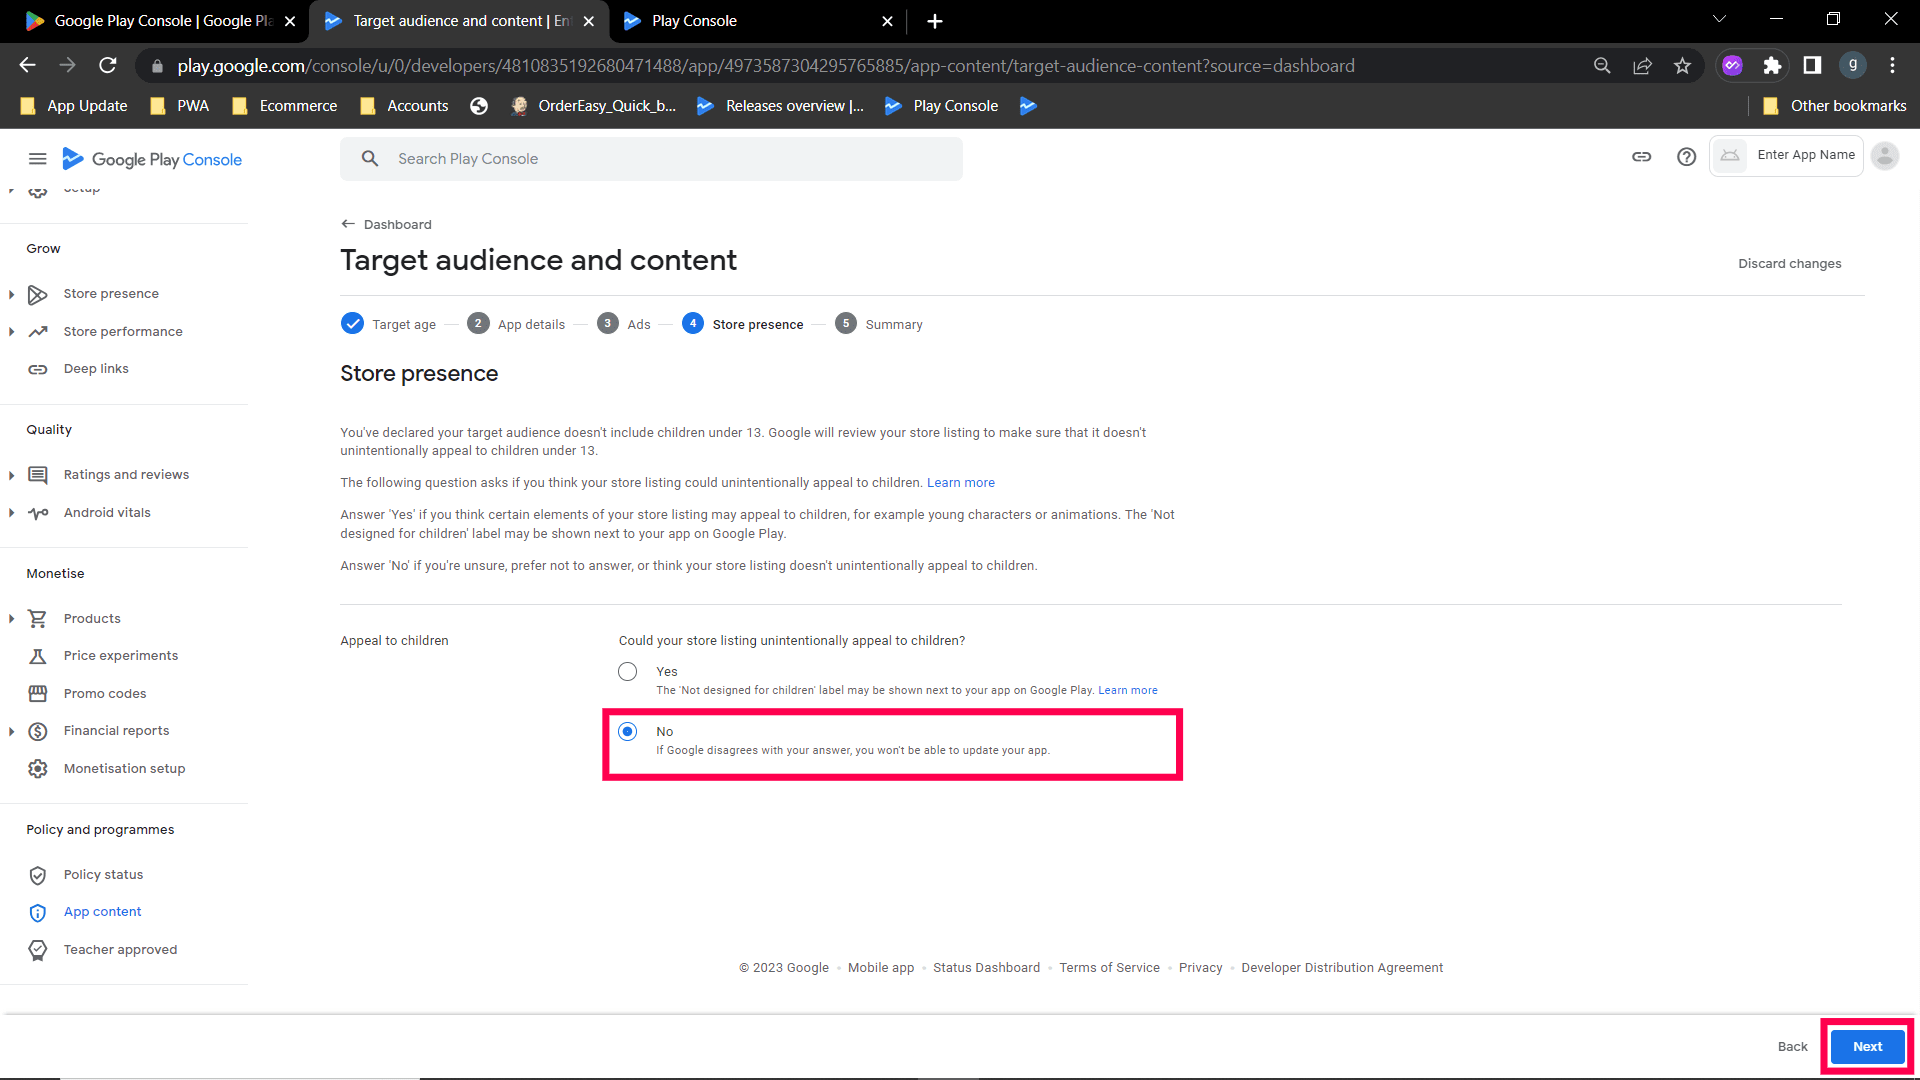This screenshot has width=1920, height=1080.
Task: Click the copy link icon in header
Action: [1641, 157]
